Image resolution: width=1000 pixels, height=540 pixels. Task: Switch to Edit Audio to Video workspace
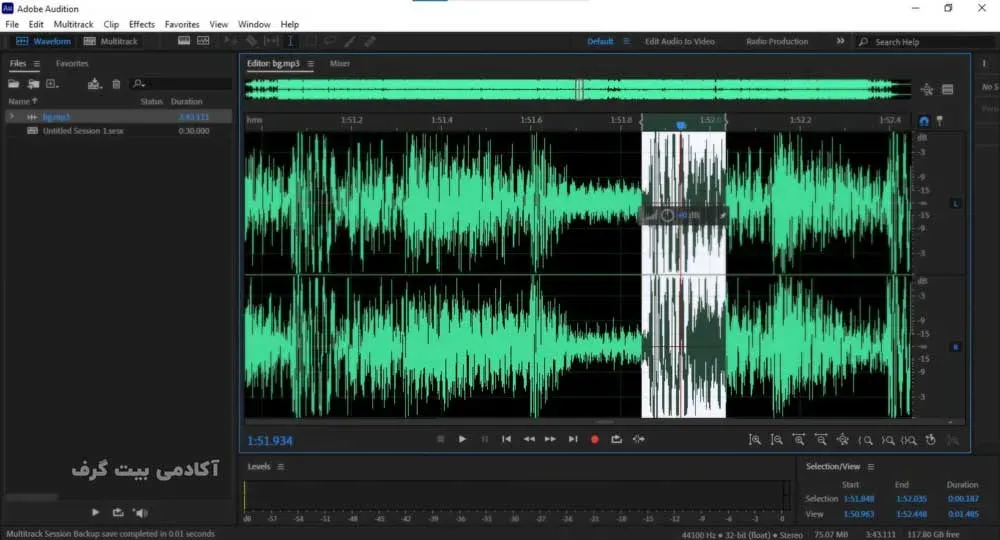point(680,41)
